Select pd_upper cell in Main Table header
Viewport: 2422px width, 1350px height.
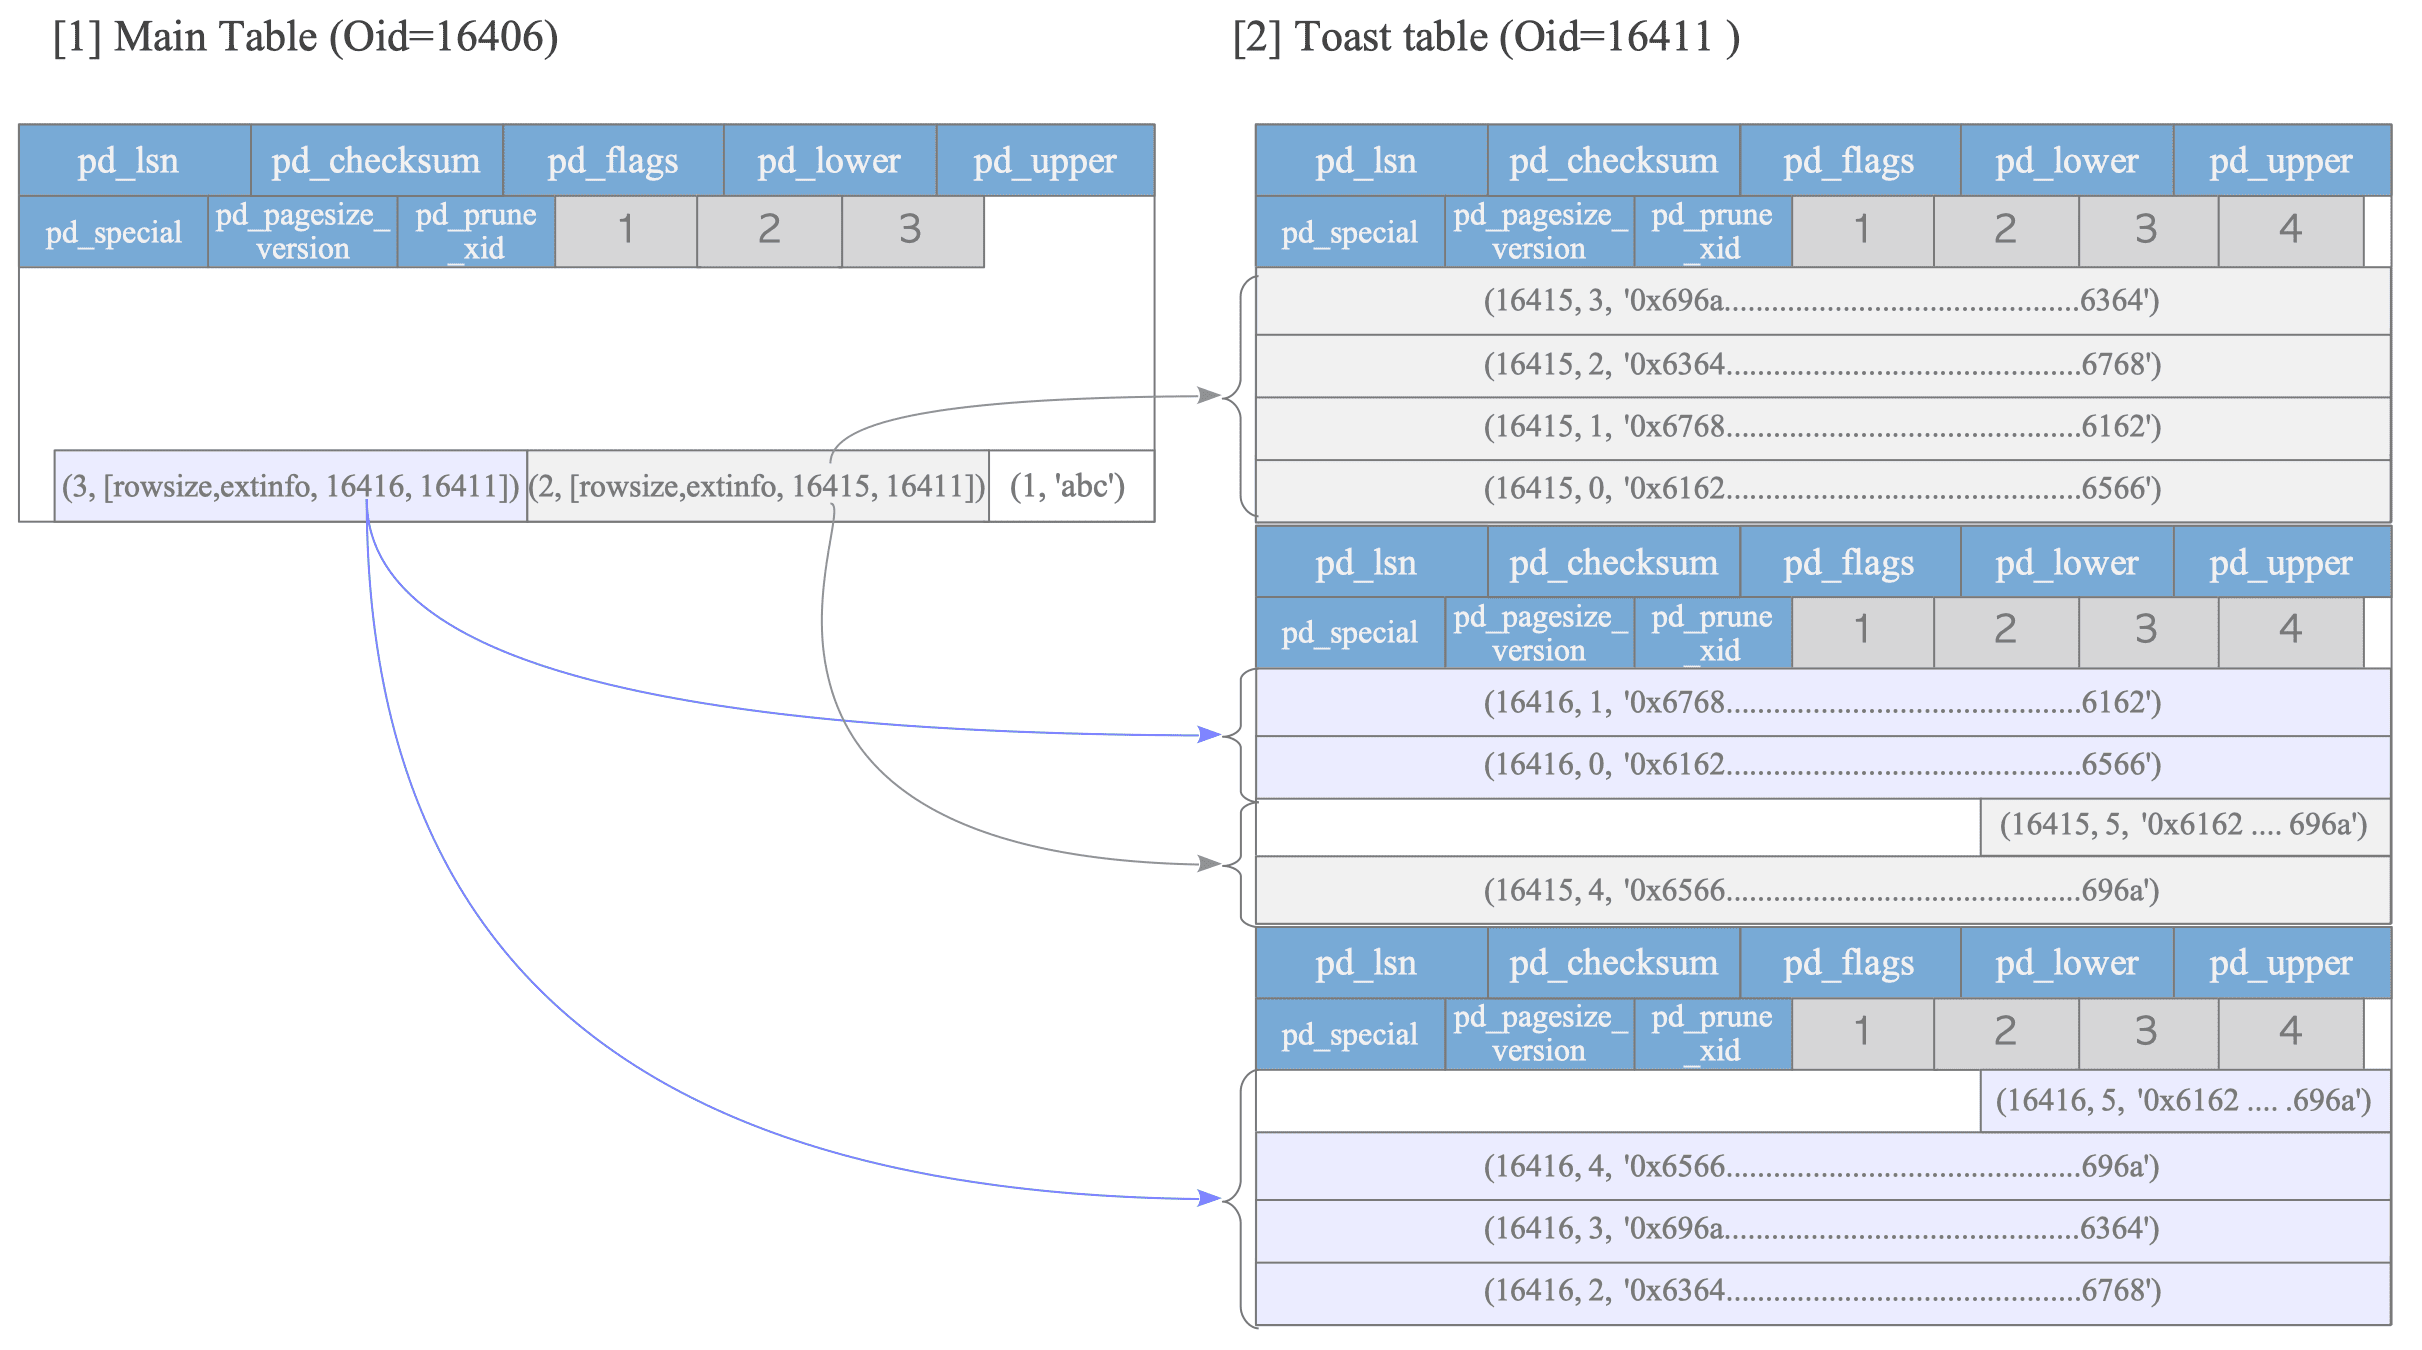click(x=1046, y=160)
